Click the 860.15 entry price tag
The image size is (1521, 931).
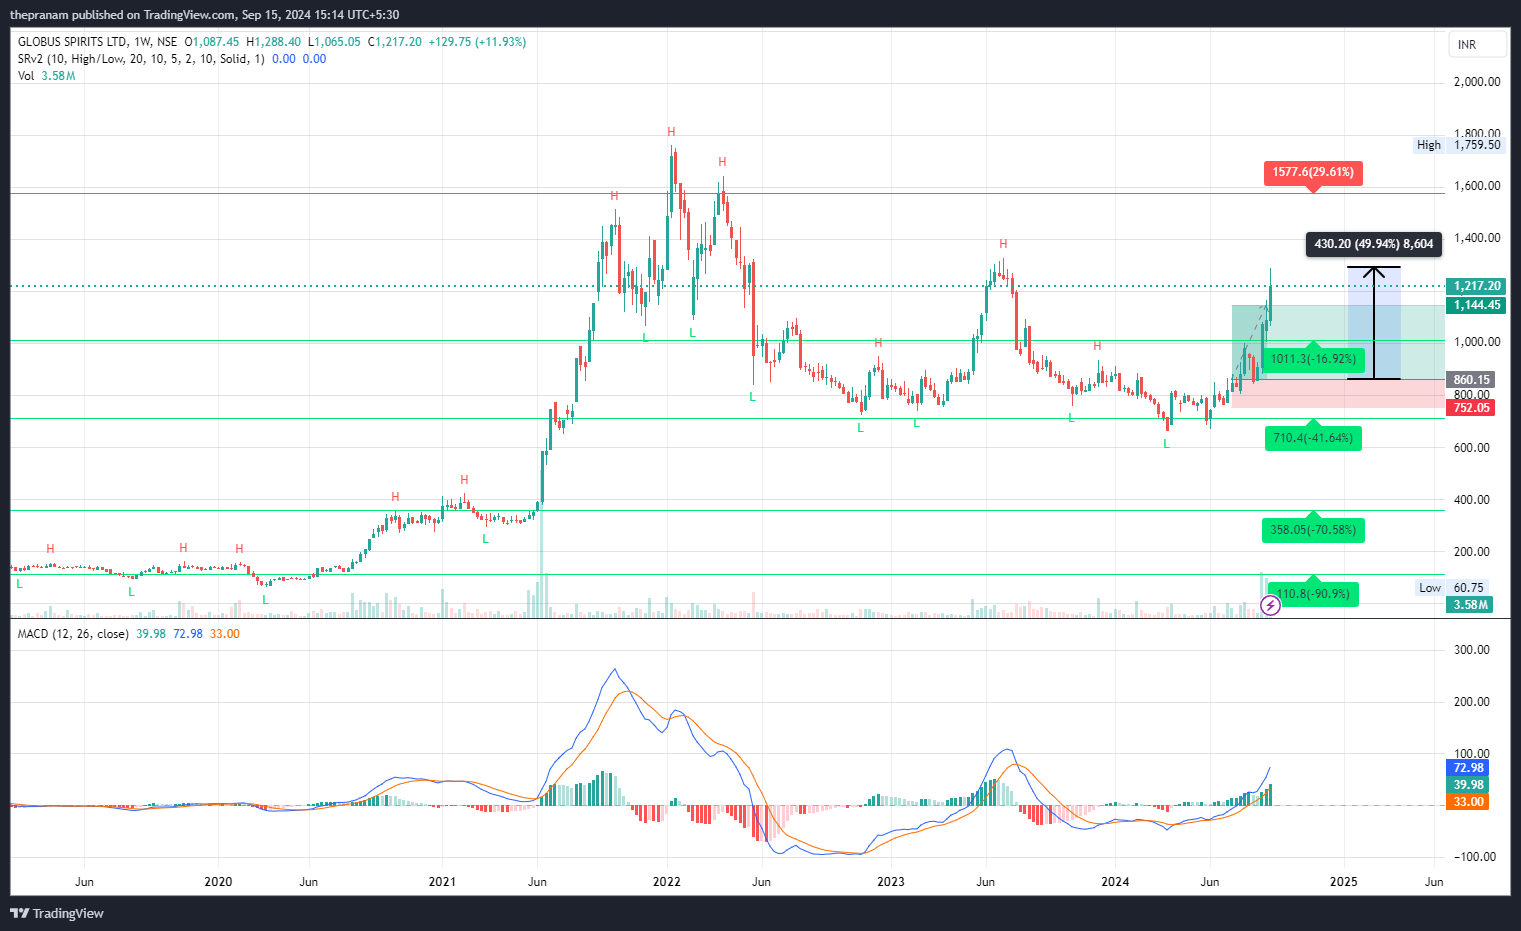pos(1471,380)
